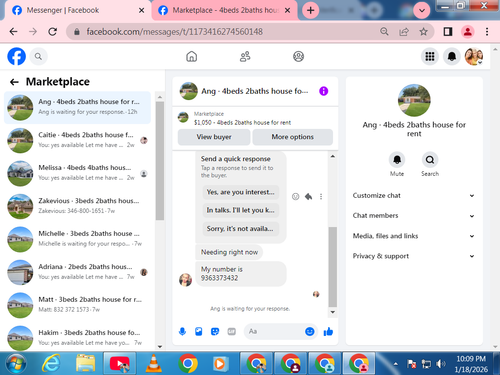Search in conversation via magnifier icon
The height and width of the screenshot is (375, 500).
tap(430, 160)
